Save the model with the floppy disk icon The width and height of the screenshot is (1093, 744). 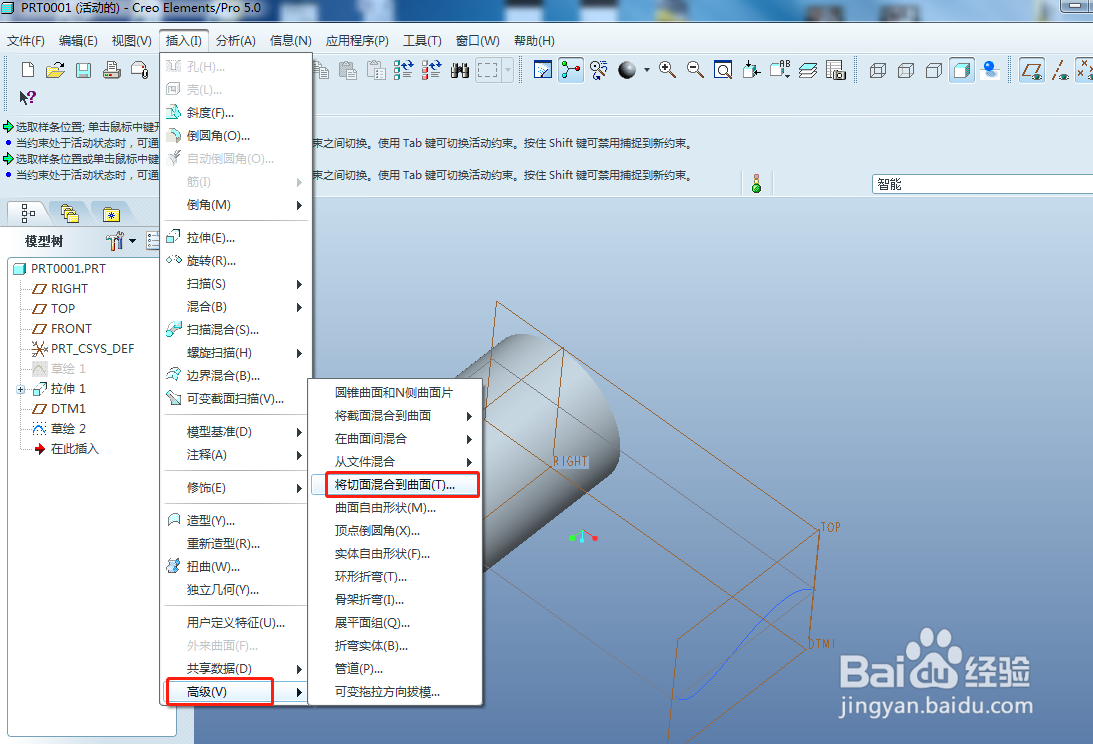tap(84, 70)
